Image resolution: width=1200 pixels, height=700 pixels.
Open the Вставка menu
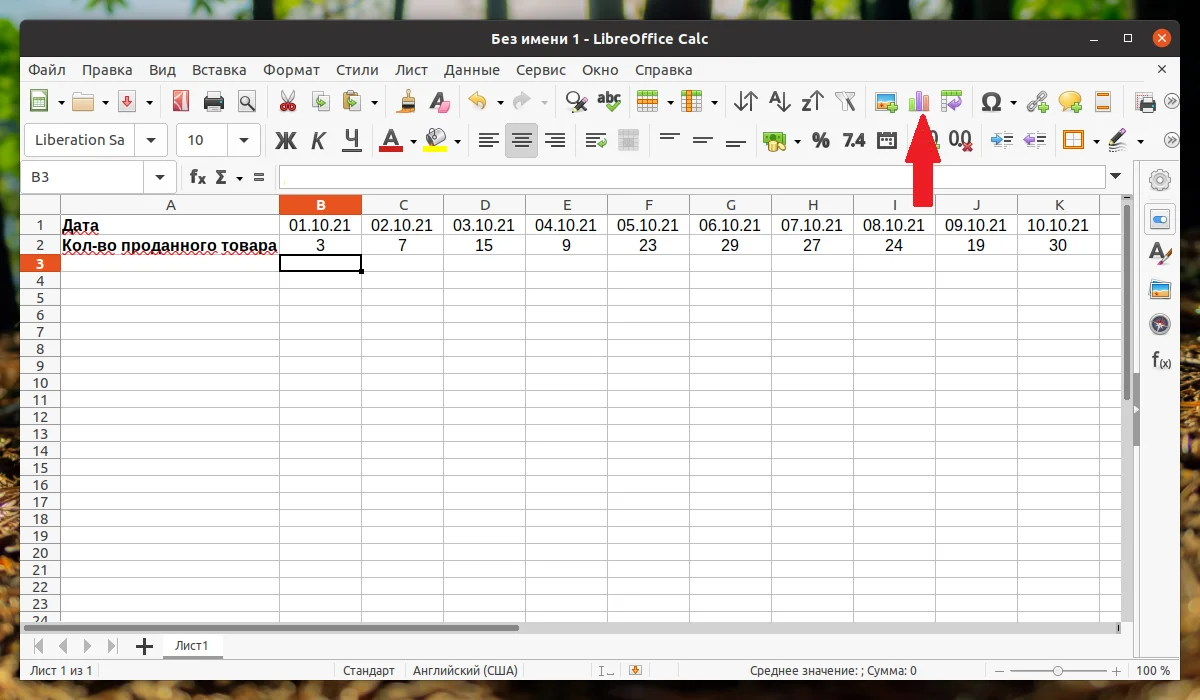coord(219,70)
